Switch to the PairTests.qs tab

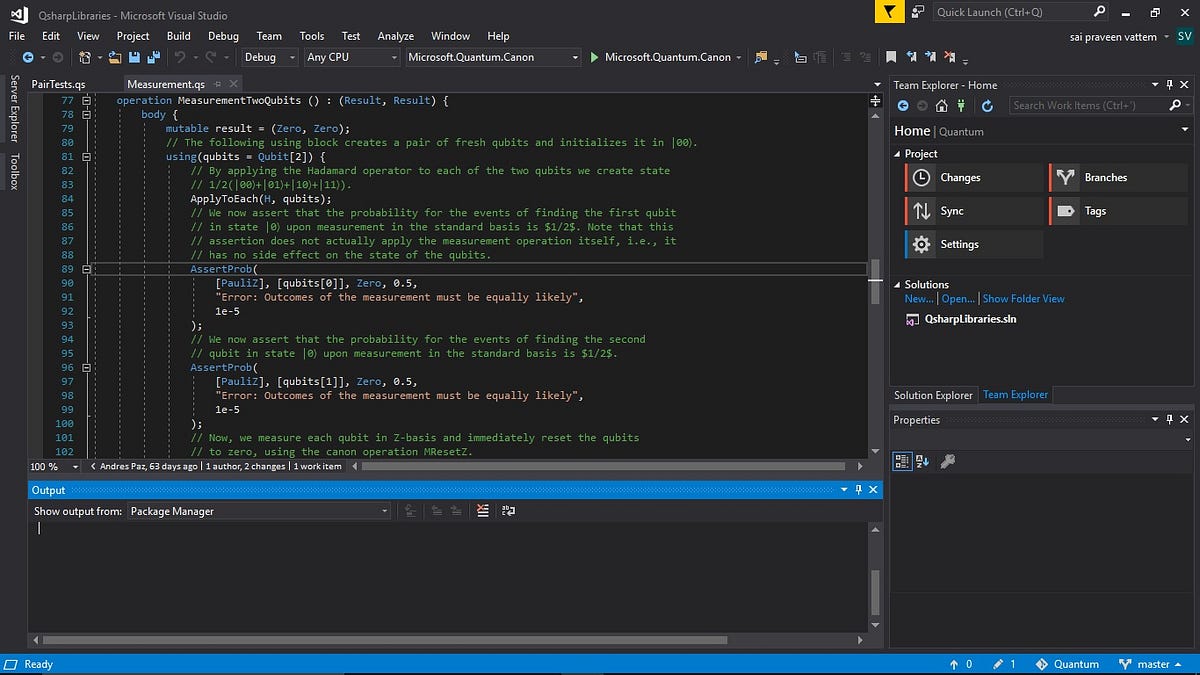click(58, 84)
